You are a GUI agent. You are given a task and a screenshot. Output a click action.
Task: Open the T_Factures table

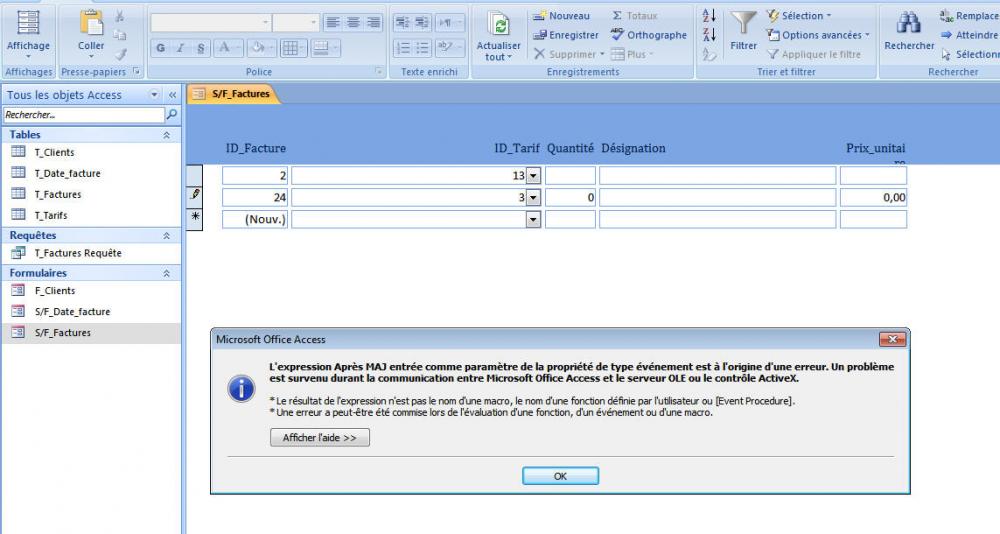click(57, 194)
